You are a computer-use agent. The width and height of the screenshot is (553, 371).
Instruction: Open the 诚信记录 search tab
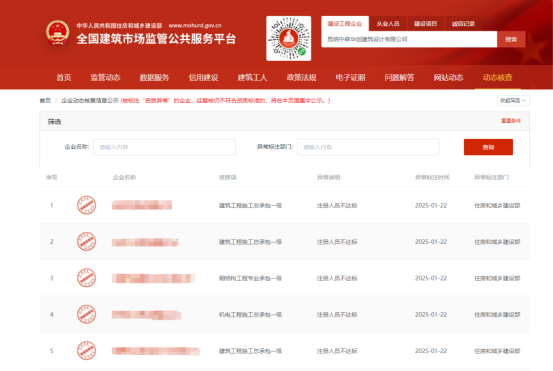pyautogui.click(x=463, y=24)
